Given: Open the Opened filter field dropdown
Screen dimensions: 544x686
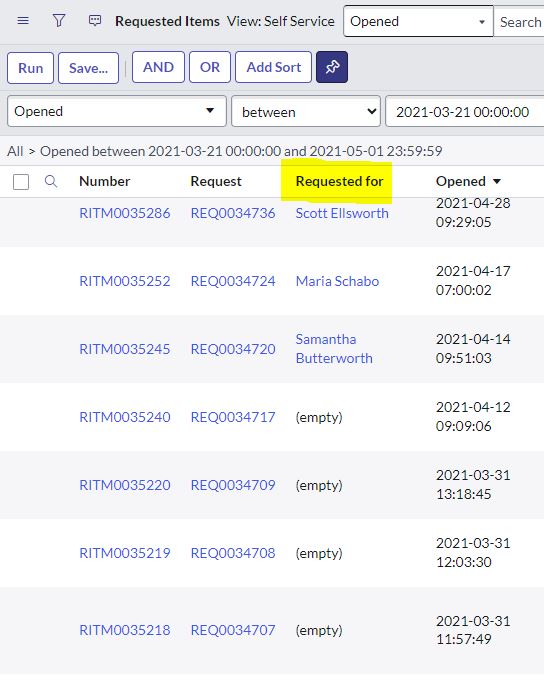Looking at the screenshot, I should 116,112.
